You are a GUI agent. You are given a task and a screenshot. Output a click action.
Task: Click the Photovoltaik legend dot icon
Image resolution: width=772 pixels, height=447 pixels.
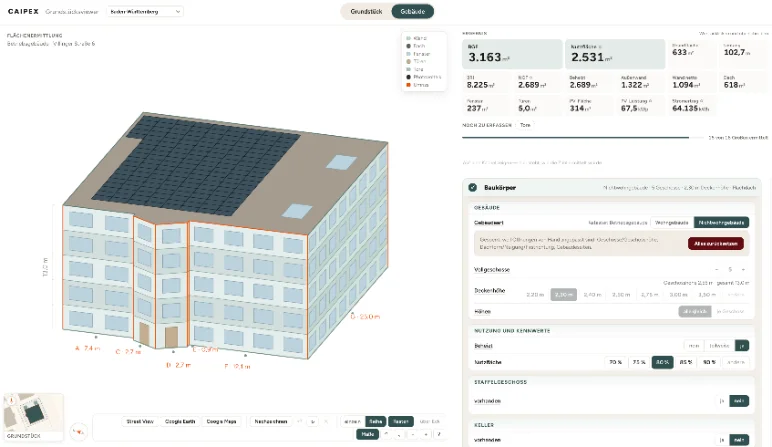point(408,77)
